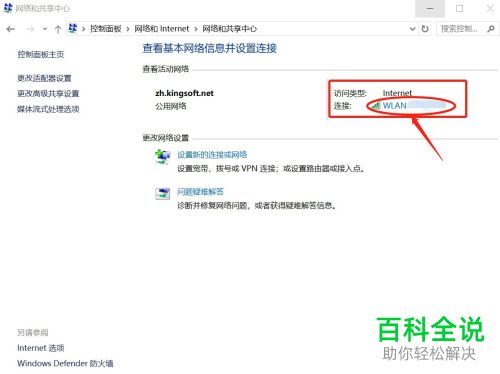Click the Back navigation arrow
The height and width of the screenshot is (374, 500).
pyautogui.click(x=11, y=29)
